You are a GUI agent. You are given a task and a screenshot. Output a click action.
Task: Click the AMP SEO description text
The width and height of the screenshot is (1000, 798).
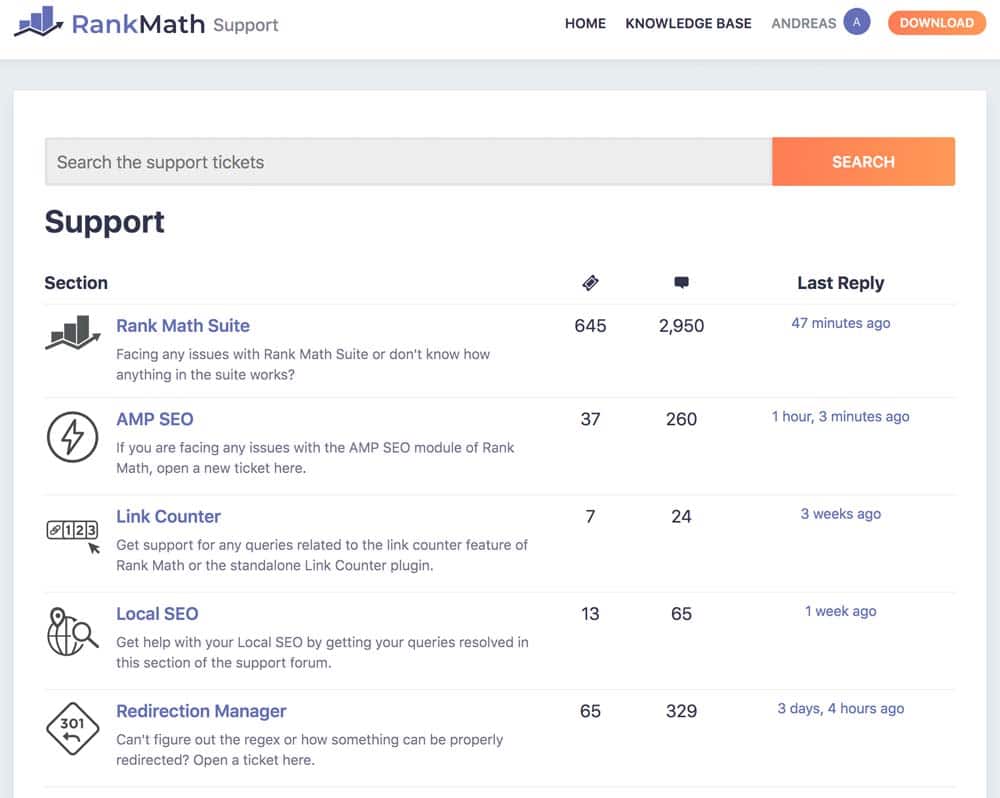[x=315, y=458]
